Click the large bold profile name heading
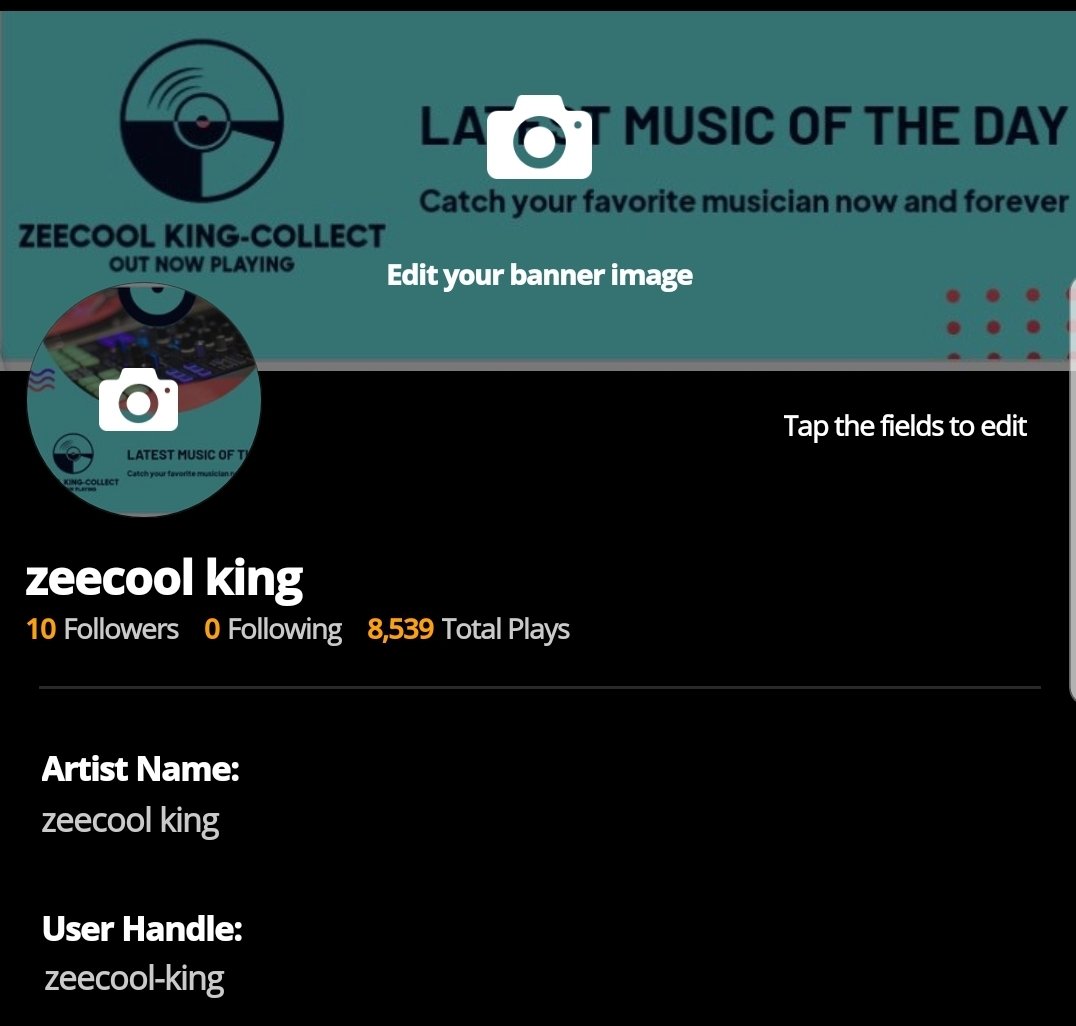The width and height of the screenshot is (1076, 1026). (163, 579)
